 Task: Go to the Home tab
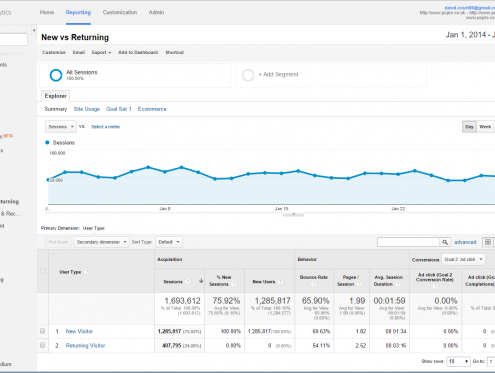(x=47, y=12)
